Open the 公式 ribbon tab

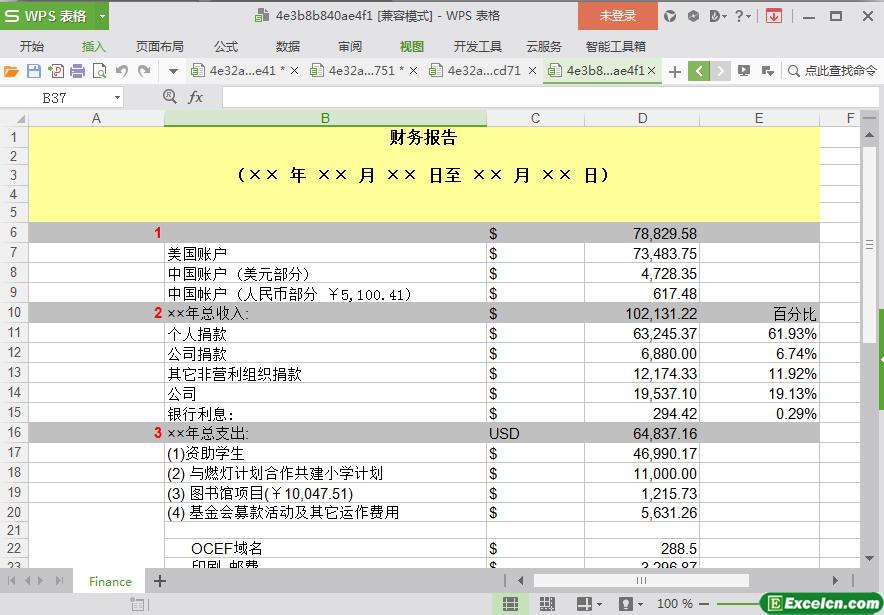tap(226, 46)
